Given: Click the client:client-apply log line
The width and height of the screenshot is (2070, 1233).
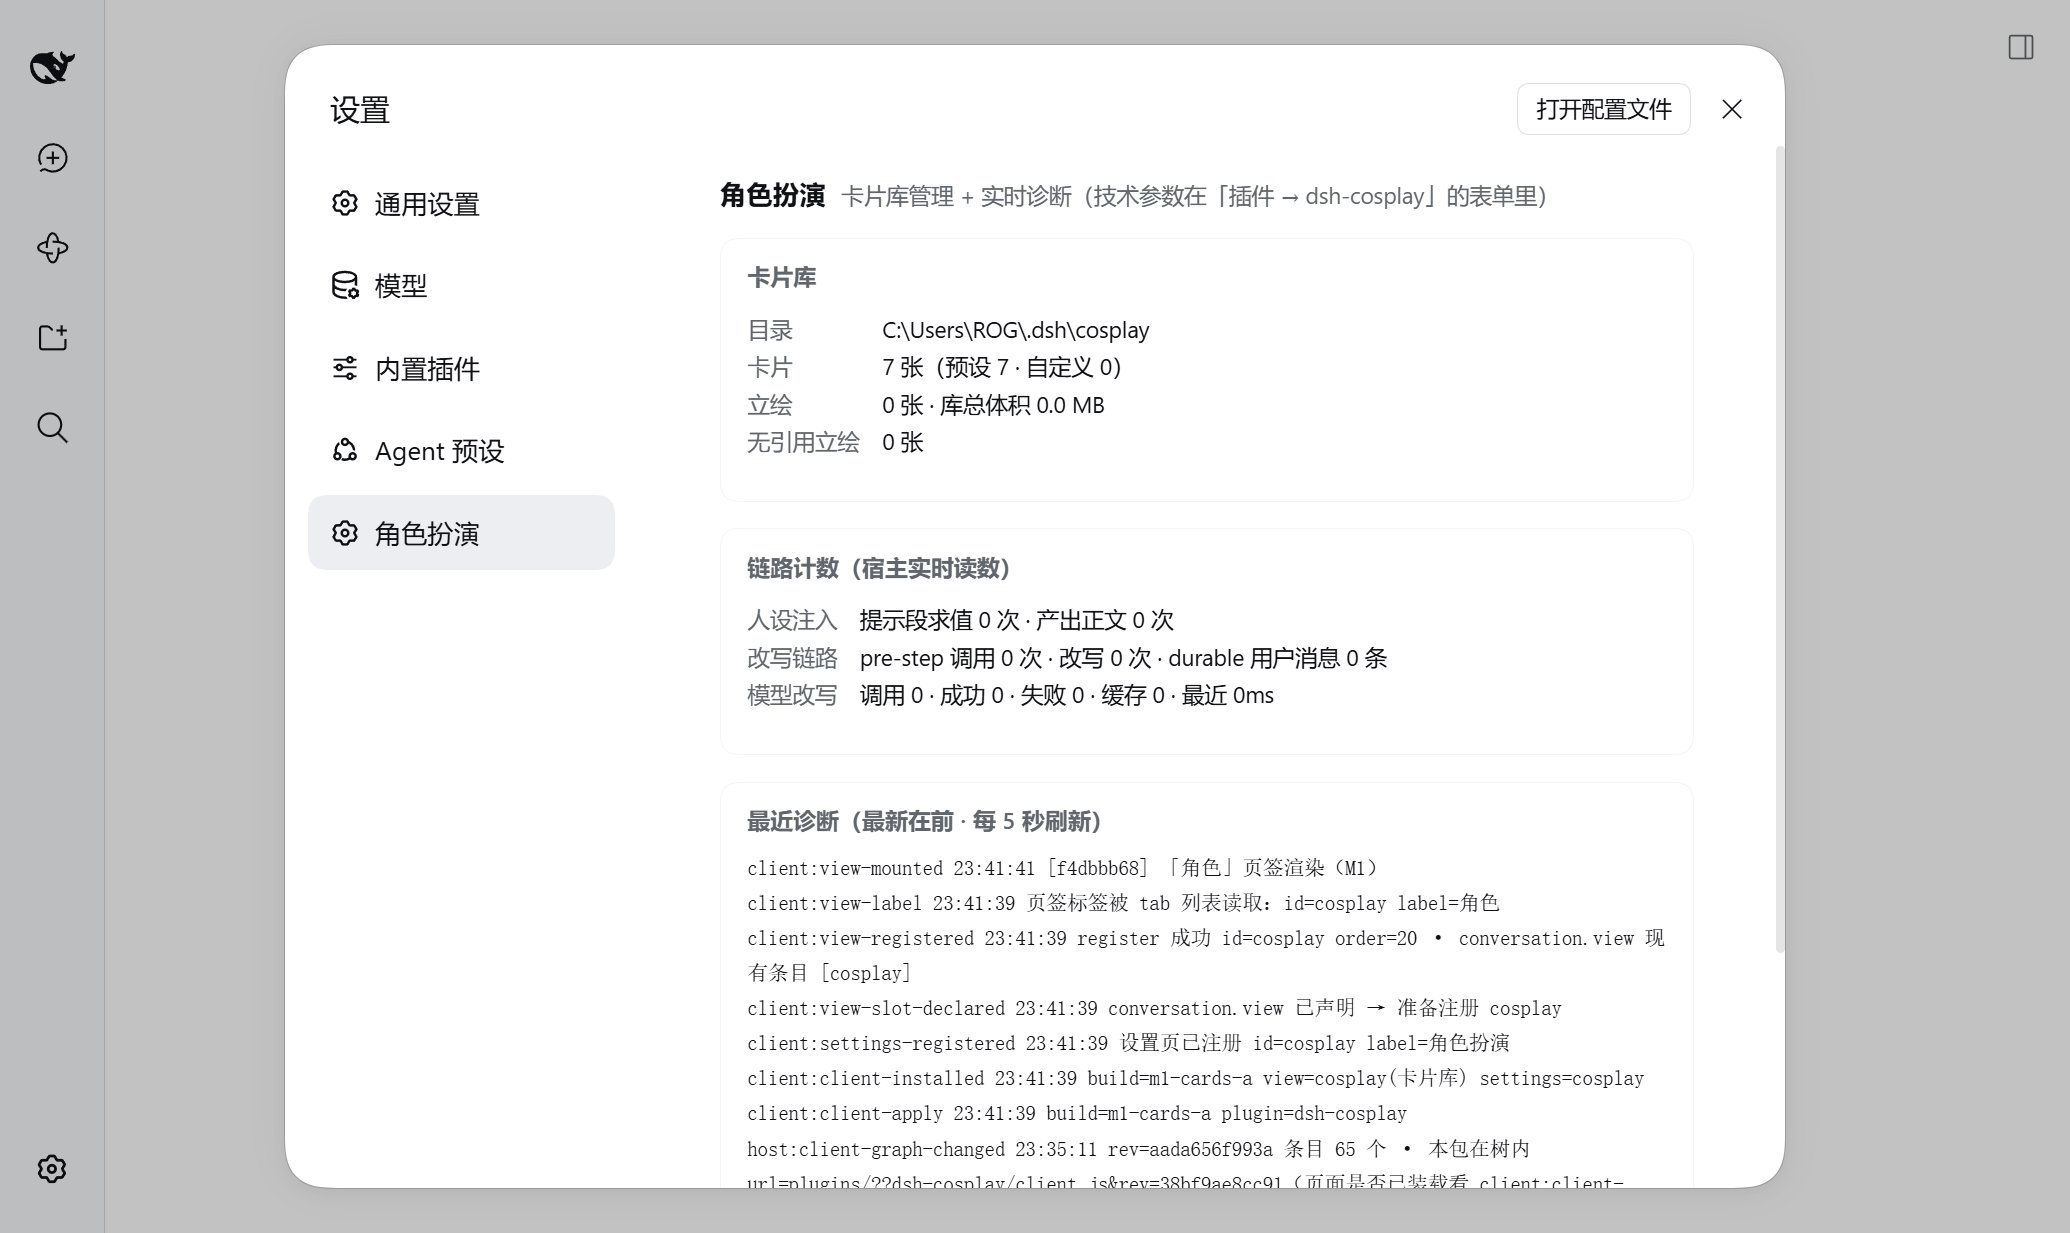Looking at the screenshot, I should tap(1077, 1113).
